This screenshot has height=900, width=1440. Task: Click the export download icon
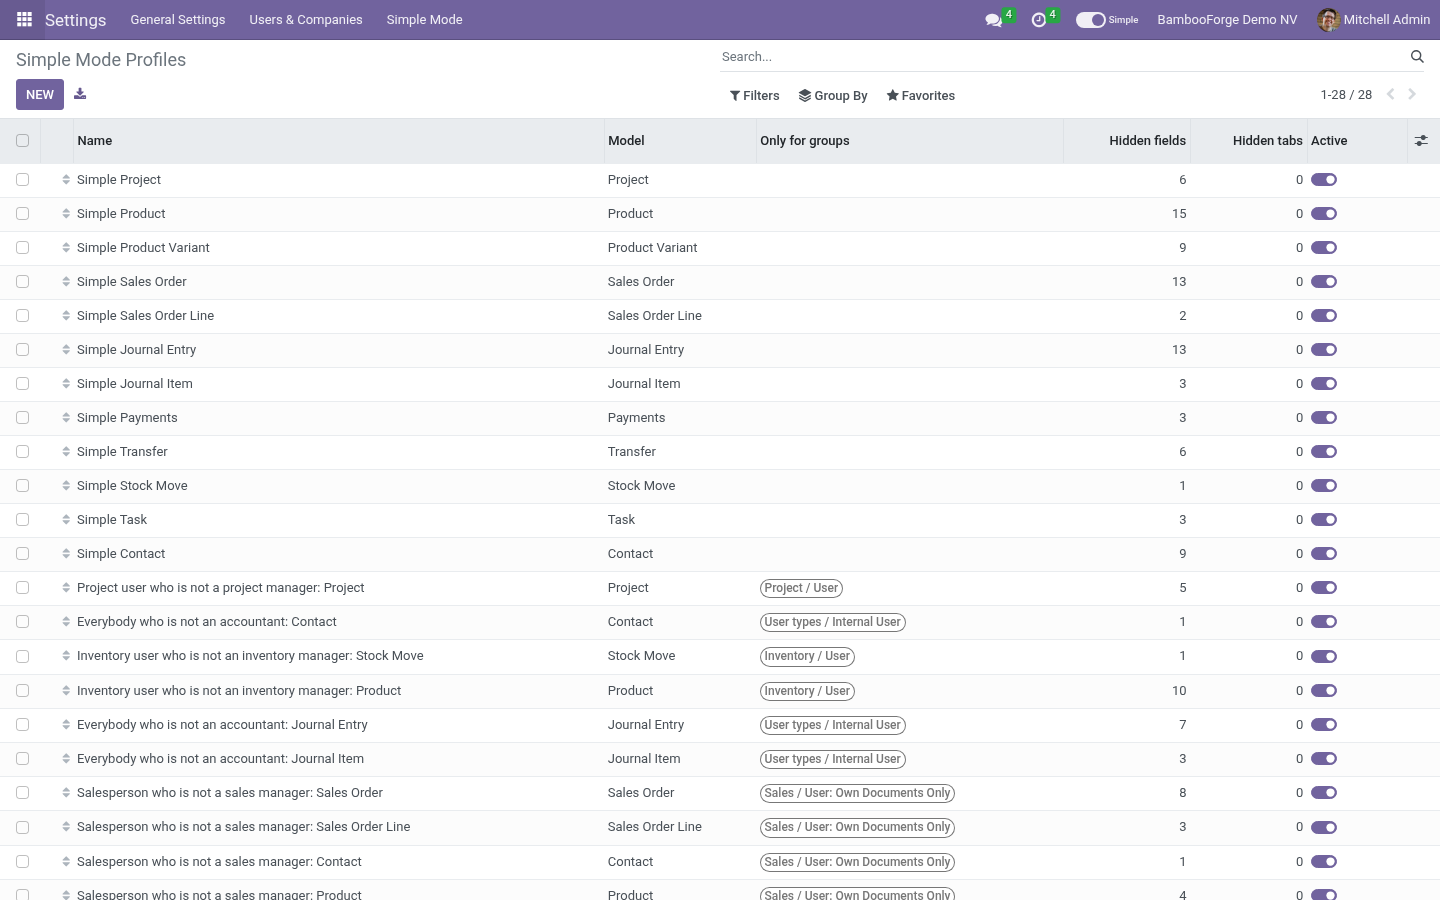80,94
